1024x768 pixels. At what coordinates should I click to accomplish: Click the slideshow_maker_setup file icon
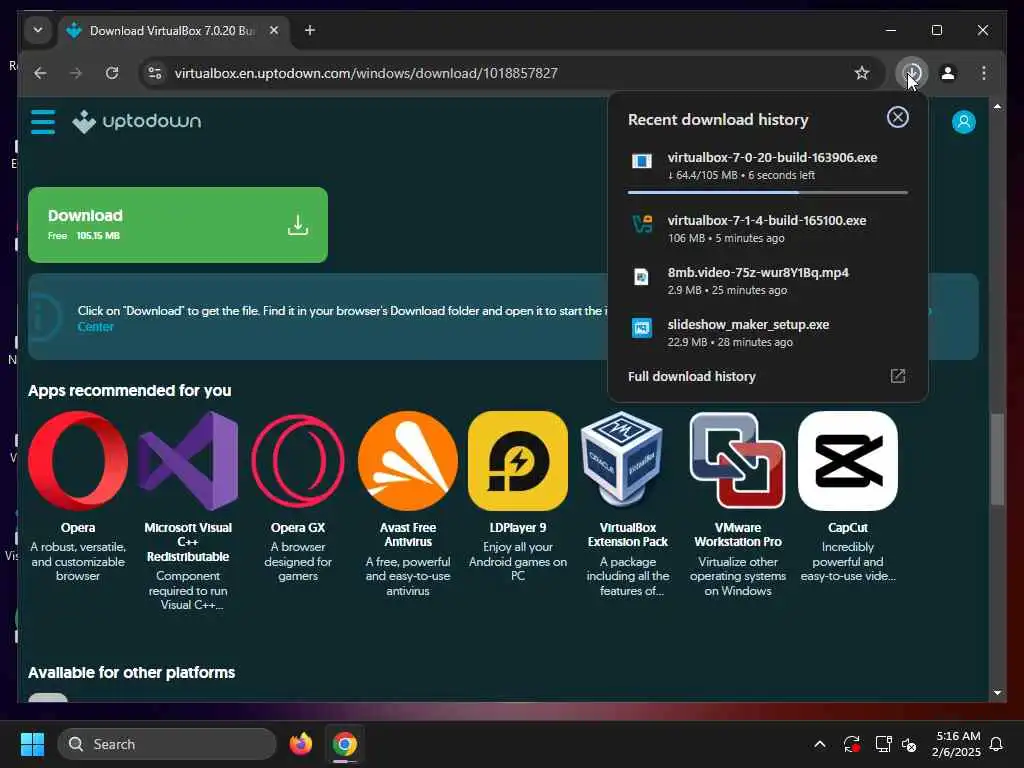641,328
